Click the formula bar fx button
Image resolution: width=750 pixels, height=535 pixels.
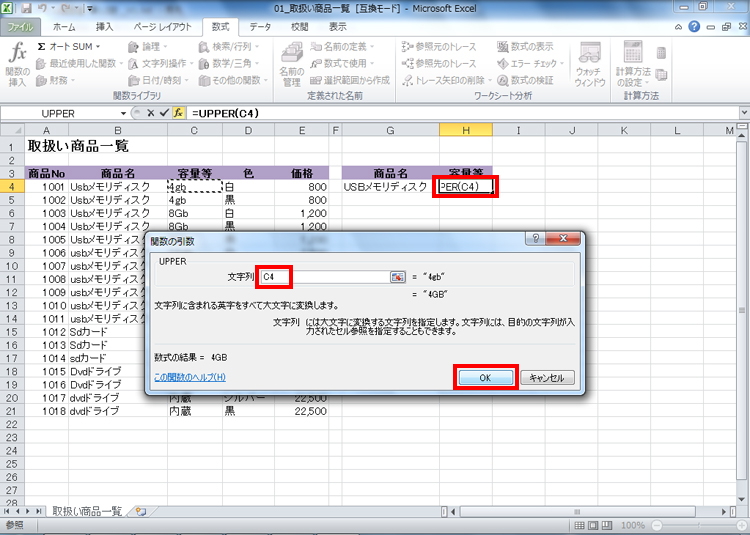point(178,113)
